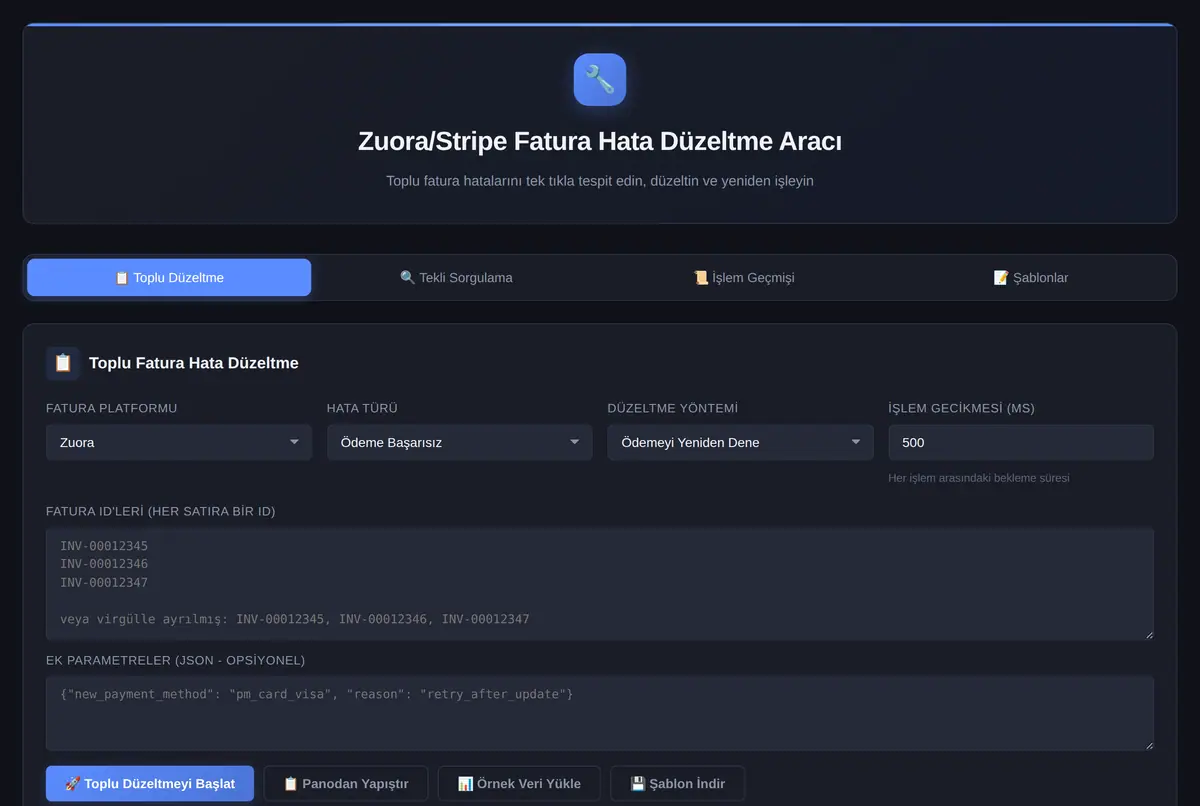Image resolution: width=1200 pixels, height=806 pixels.
Task: Load sample data with Örnek Veri Yükle
Action: point(519,783)
